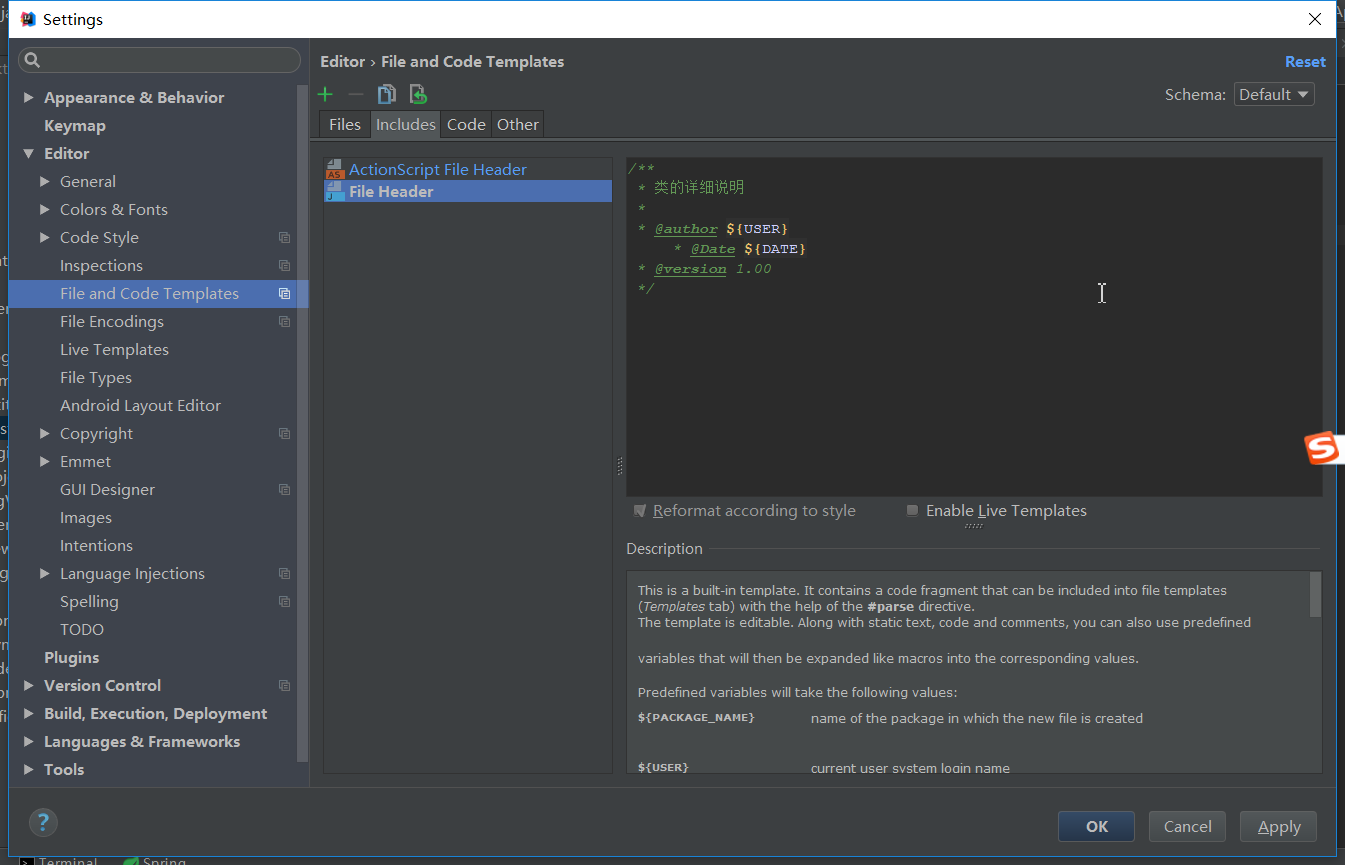Click the project-level icon beside Language Injections
The width and height of the screenshot is (1345, 865).
point(284,574)
